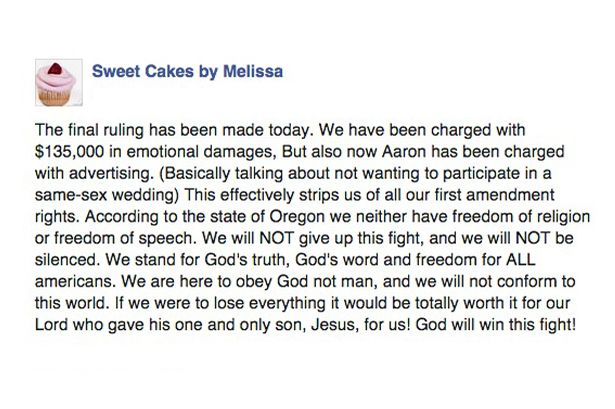Click the phrase freedom of speech

[x=124, y=238]
